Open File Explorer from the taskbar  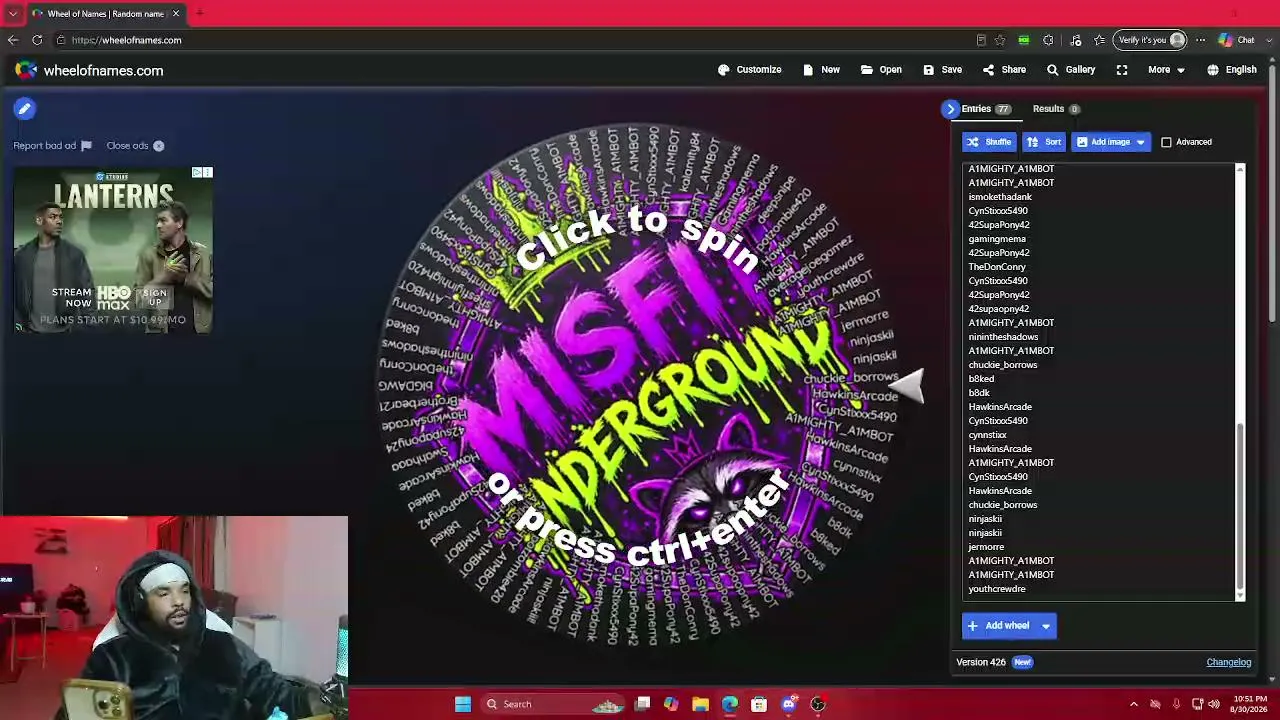(x=700, y=704)
